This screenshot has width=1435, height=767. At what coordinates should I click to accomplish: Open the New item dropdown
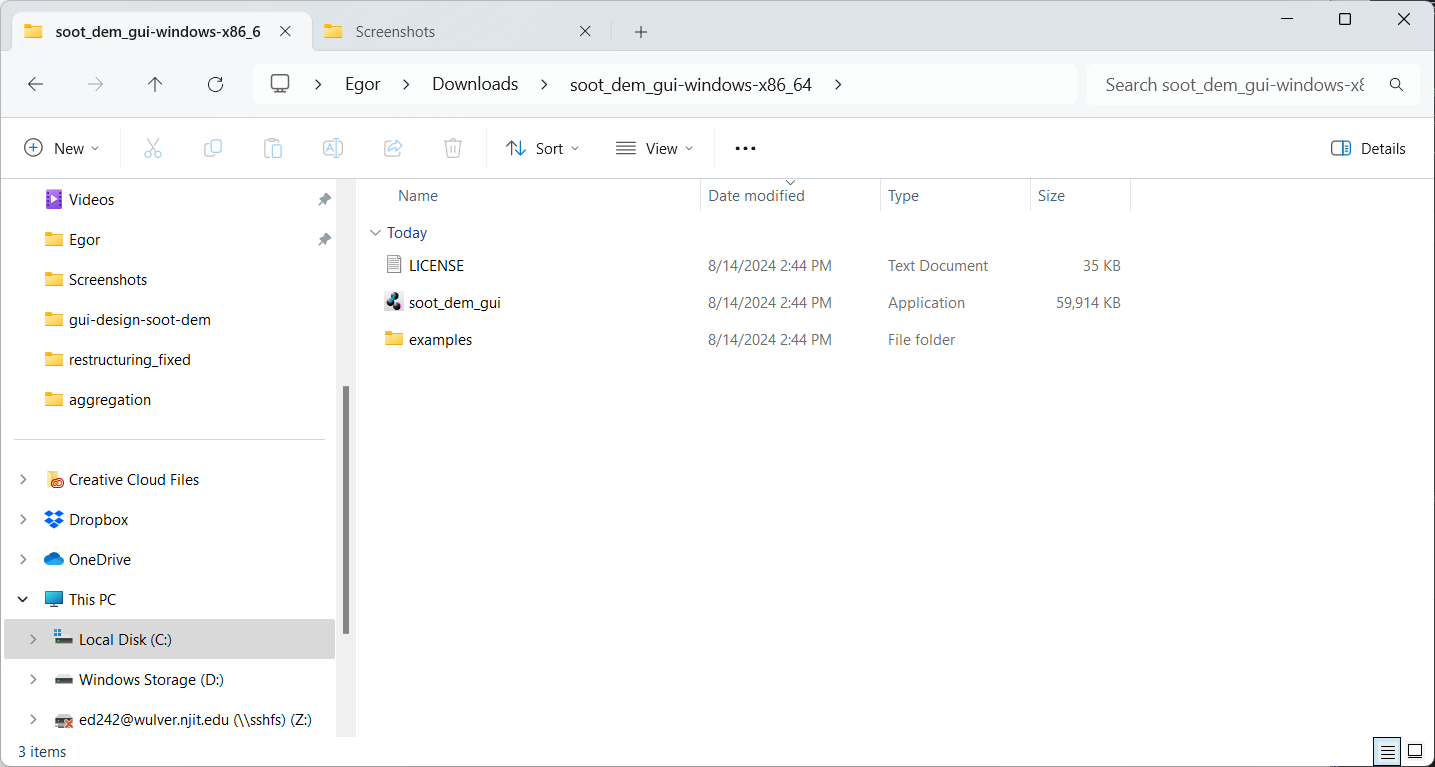coord(62,148)
